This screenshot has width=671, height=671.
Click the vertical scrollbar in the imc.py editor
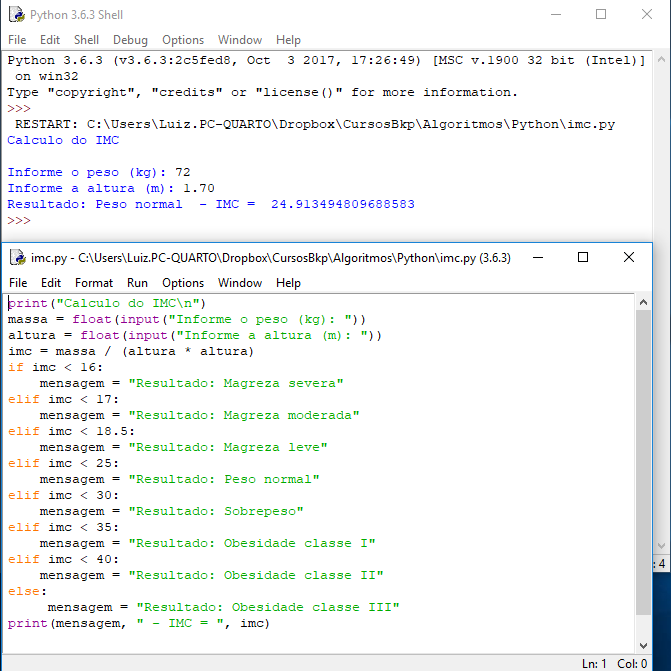coord(643,450)
